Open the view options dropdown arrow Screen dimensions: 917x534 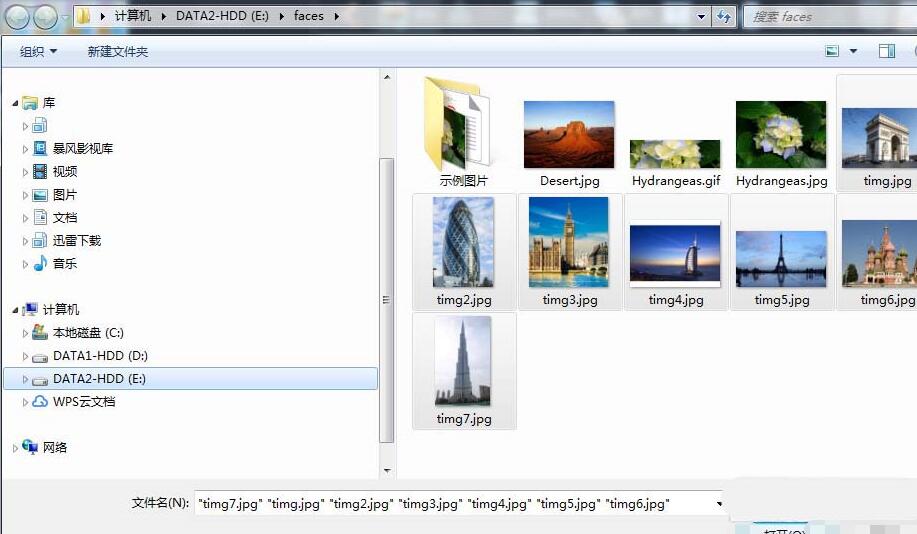point(853,51)
